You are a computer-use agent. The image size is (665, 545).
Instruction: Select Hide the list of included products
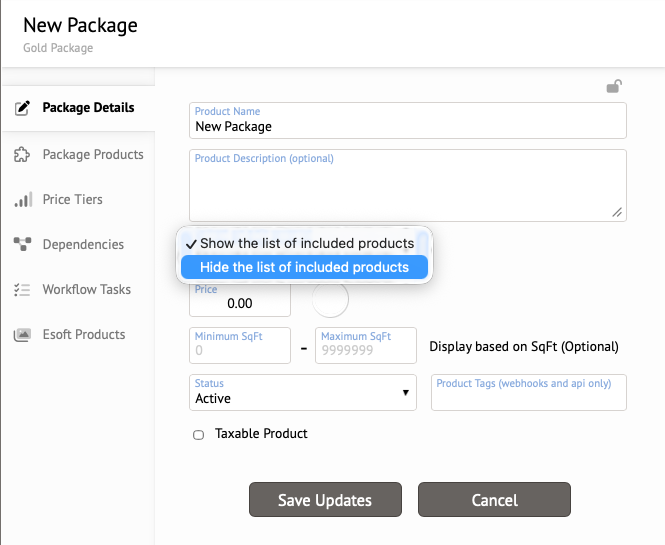(x=305, y=267)
